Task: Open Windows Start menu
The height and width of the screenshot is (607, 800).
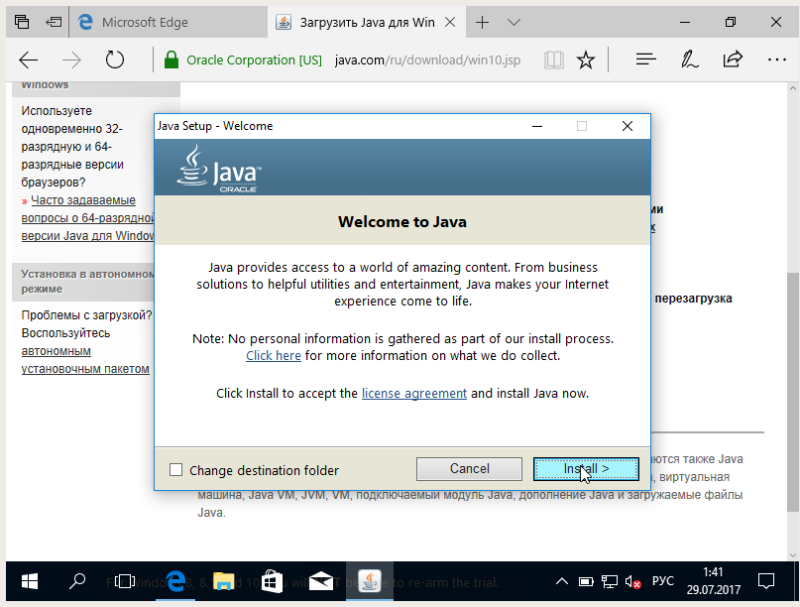Action: pos(30,581)
